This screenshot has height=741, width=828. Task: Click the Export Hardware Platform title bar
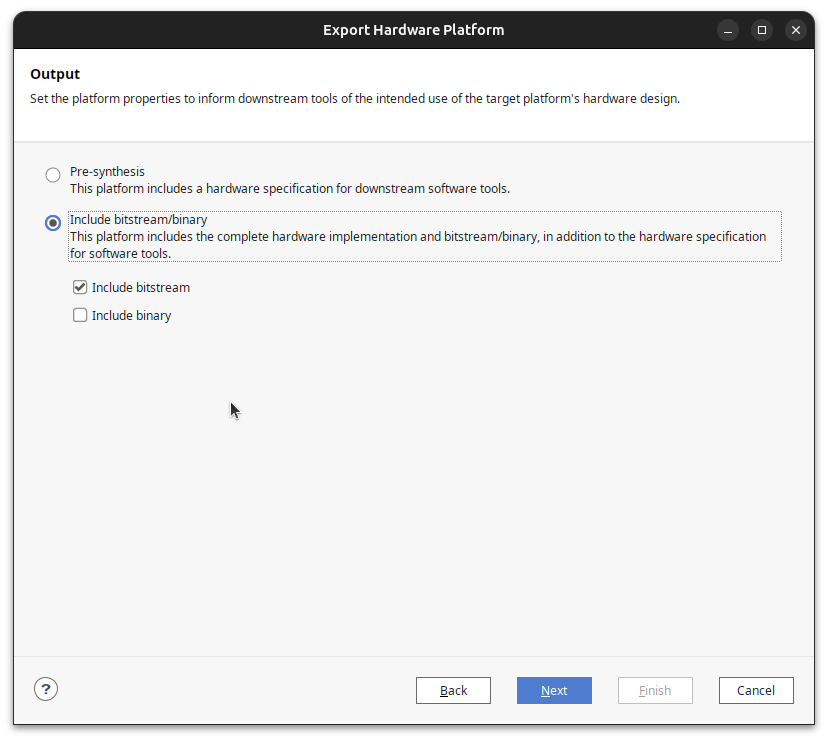(x=414, y=29)
